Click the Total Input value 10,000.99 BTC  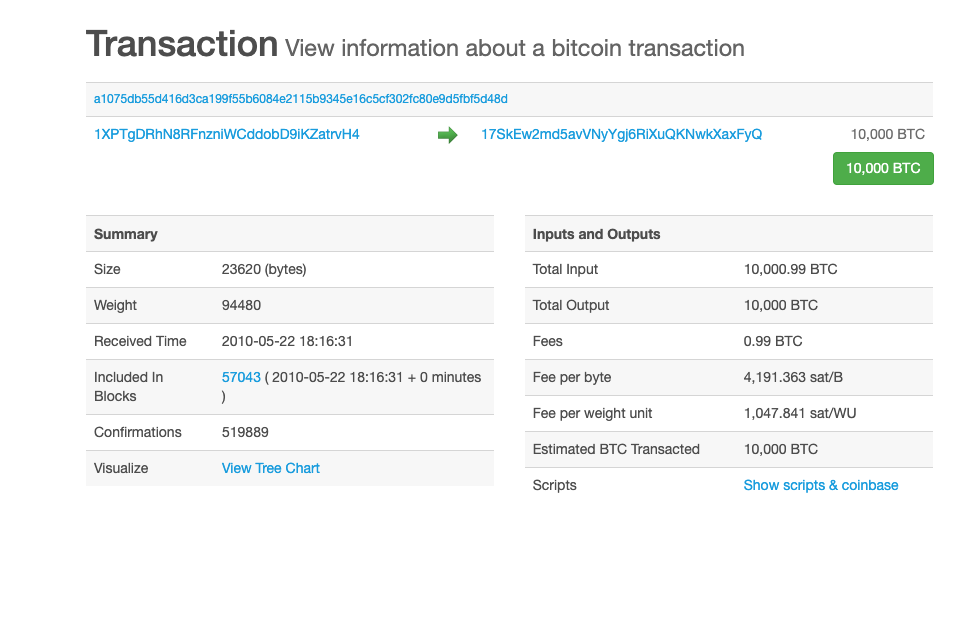point(790,269)
